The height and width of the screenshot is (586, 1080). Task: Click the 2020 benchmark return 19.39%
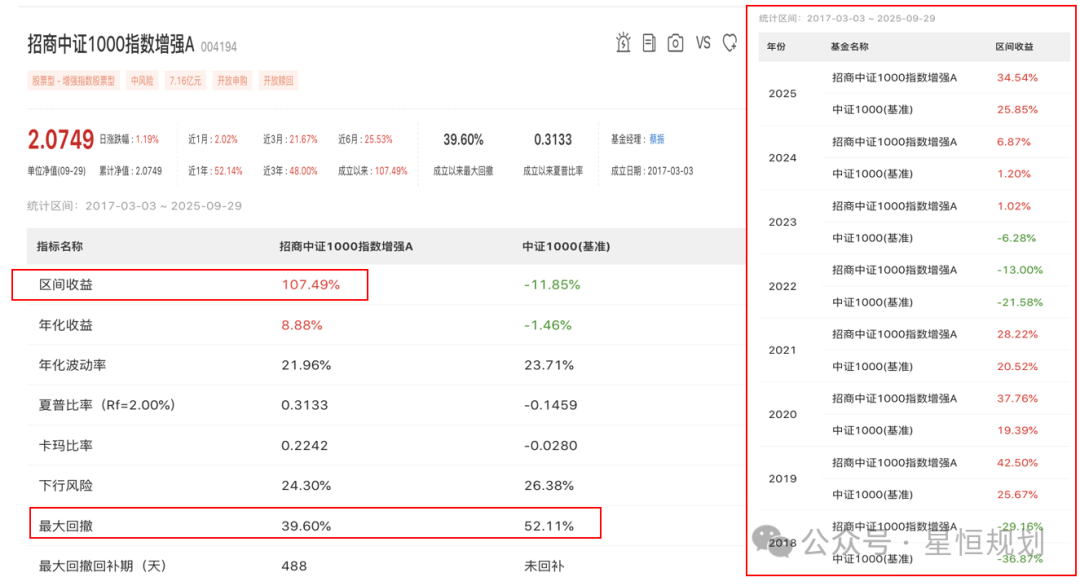coord(1017,430)
